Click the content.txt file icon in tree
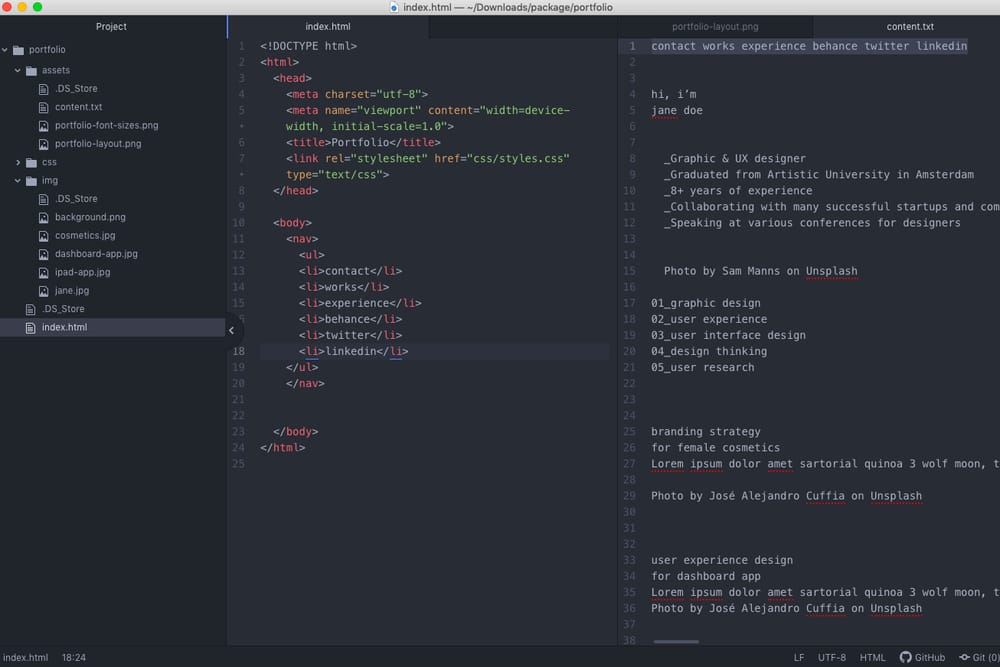Screen dimensions: 1000x667 [44, 107]
